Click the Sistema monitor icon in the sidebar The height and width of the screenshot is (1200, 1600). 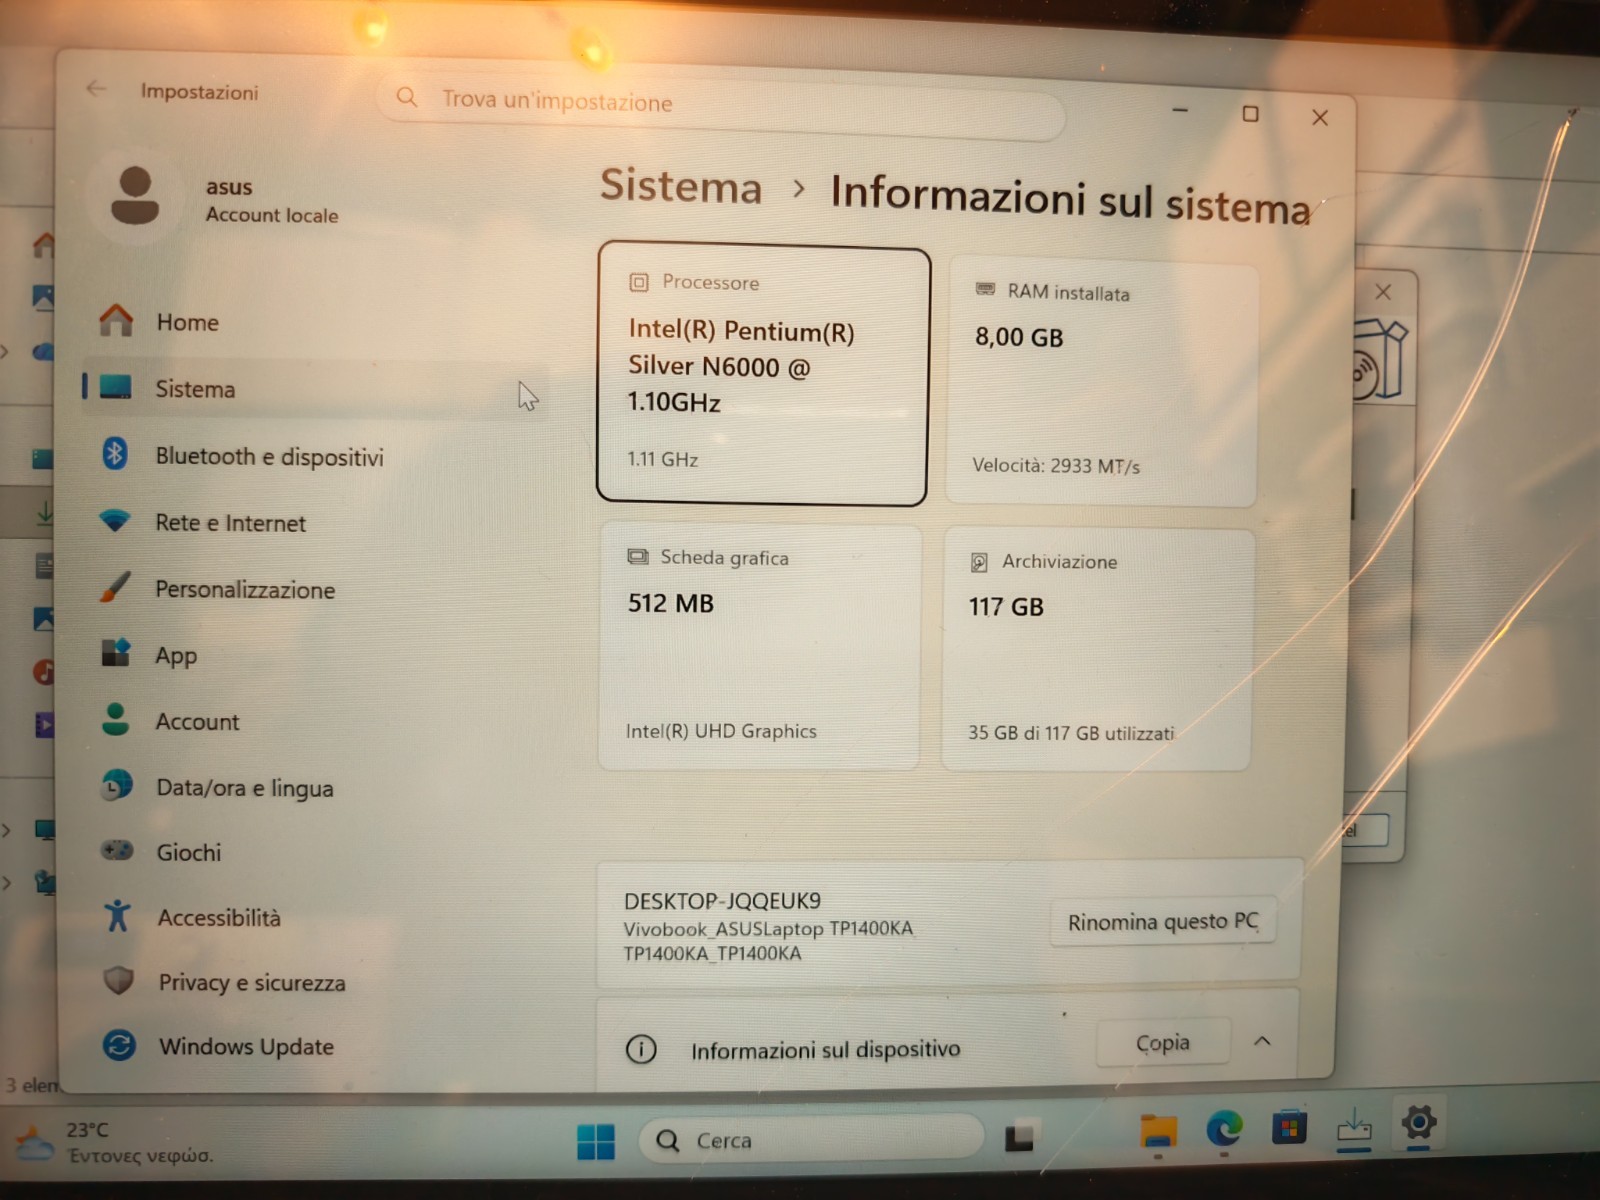116,387
